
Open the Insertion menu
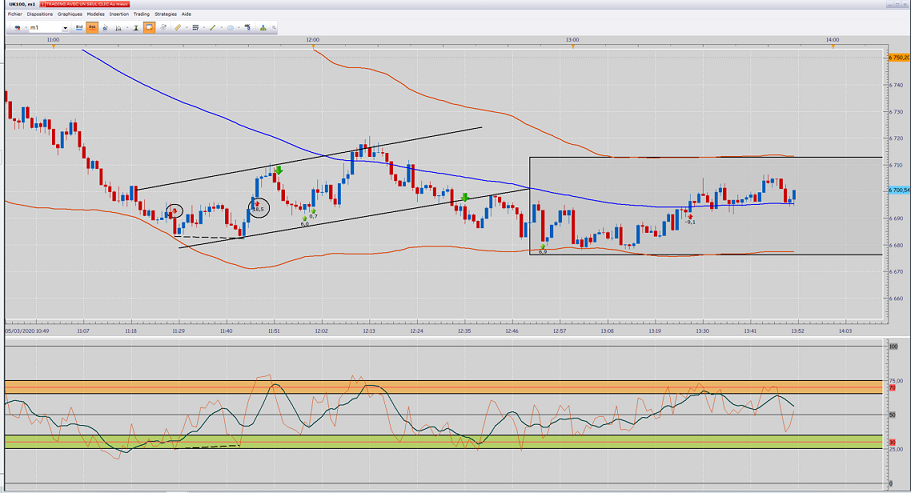pyautogui.click(x=119, y=14)
